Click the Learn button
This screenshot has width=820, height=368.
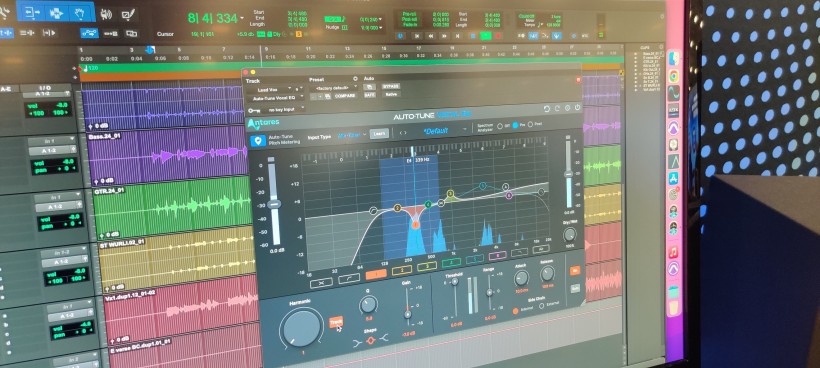coord(379,134)
